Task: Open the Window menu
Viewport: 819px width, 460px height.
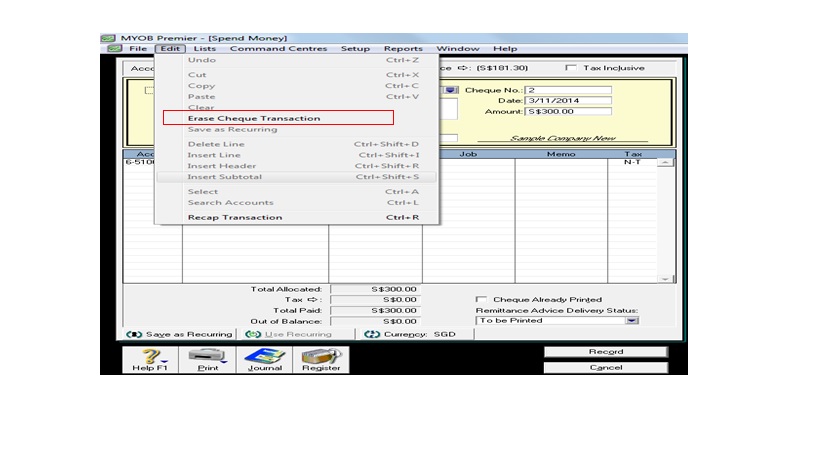Action: (x=458, y=49)
